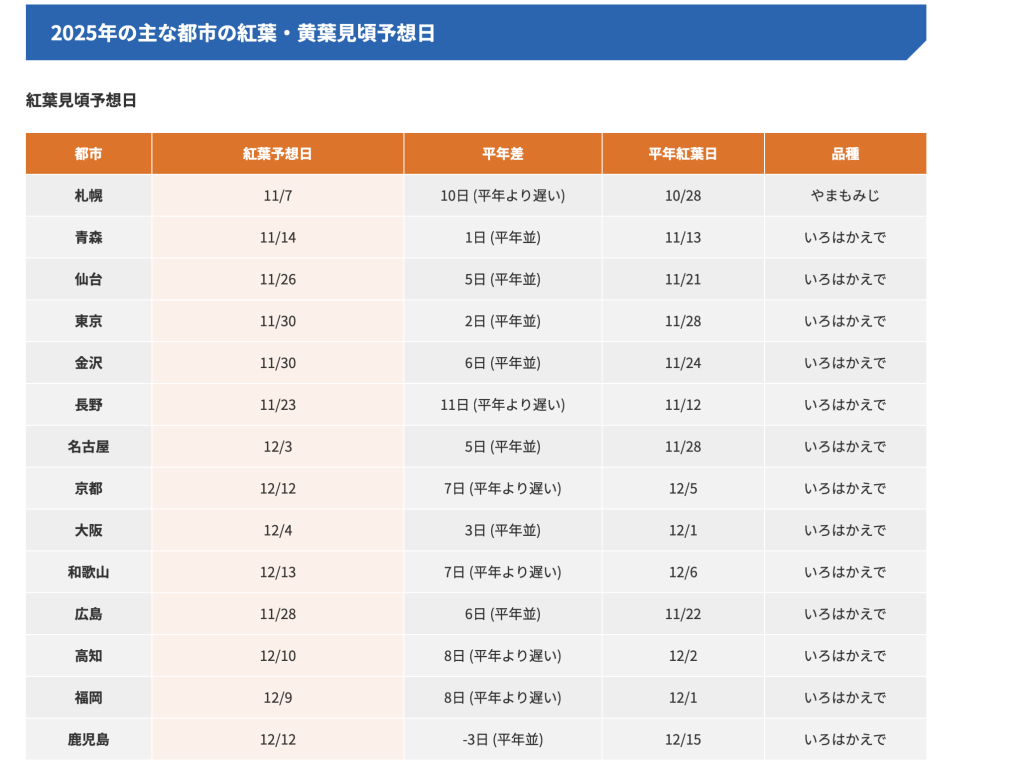
Task: Select the 紅葉予想日 column header
Action: (277, 154)
